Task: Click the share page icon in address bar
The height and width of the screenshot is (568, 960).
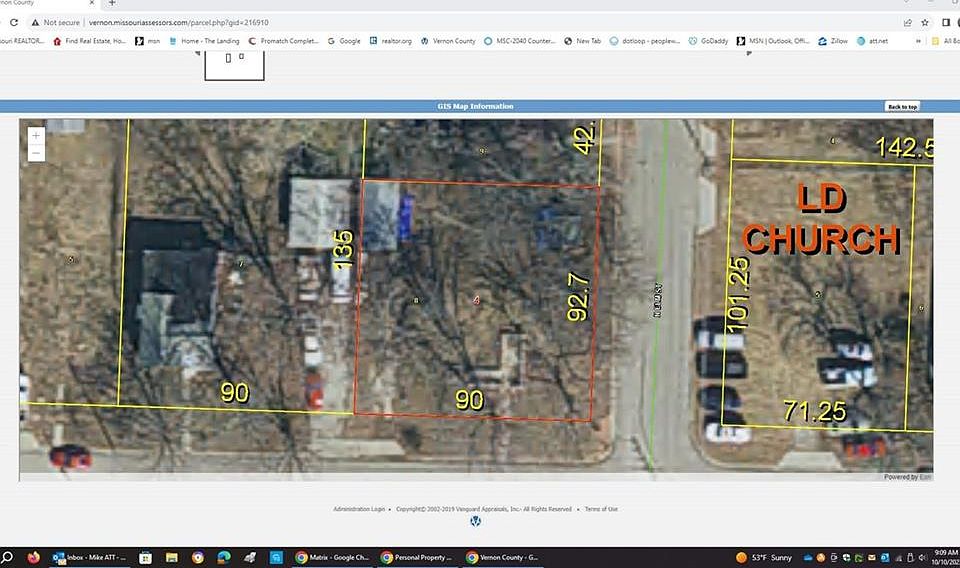Action: (x=908, y=23)
